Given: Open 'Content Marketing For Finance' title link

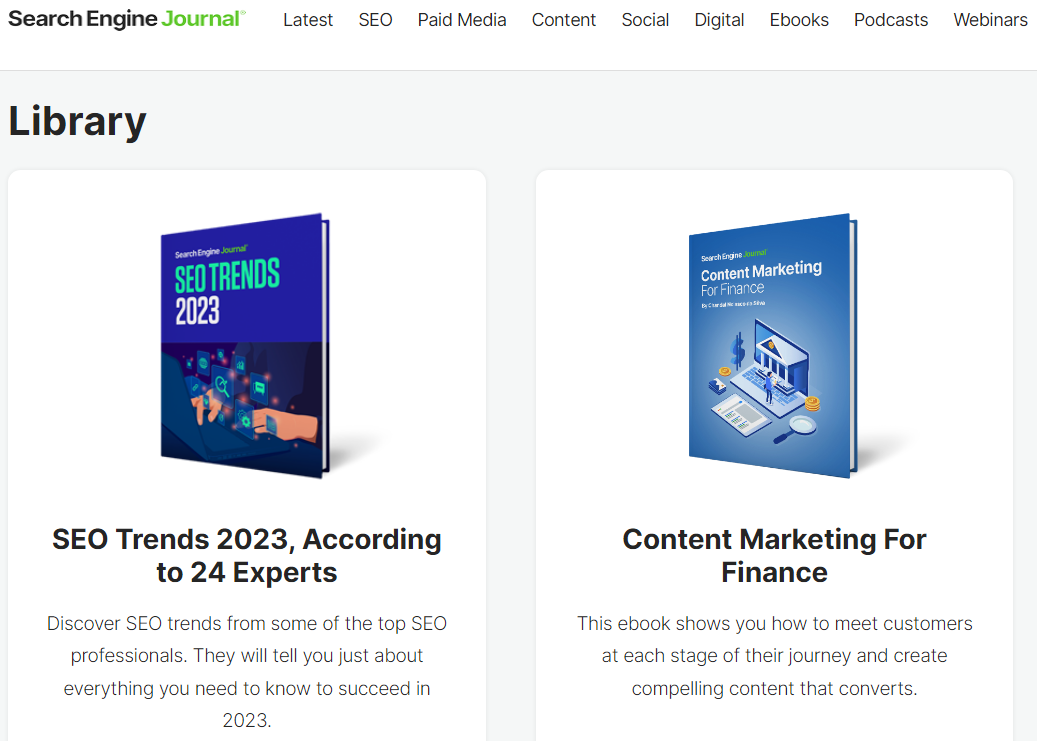Looking at the screenshot, I should (x=774, y=556).
